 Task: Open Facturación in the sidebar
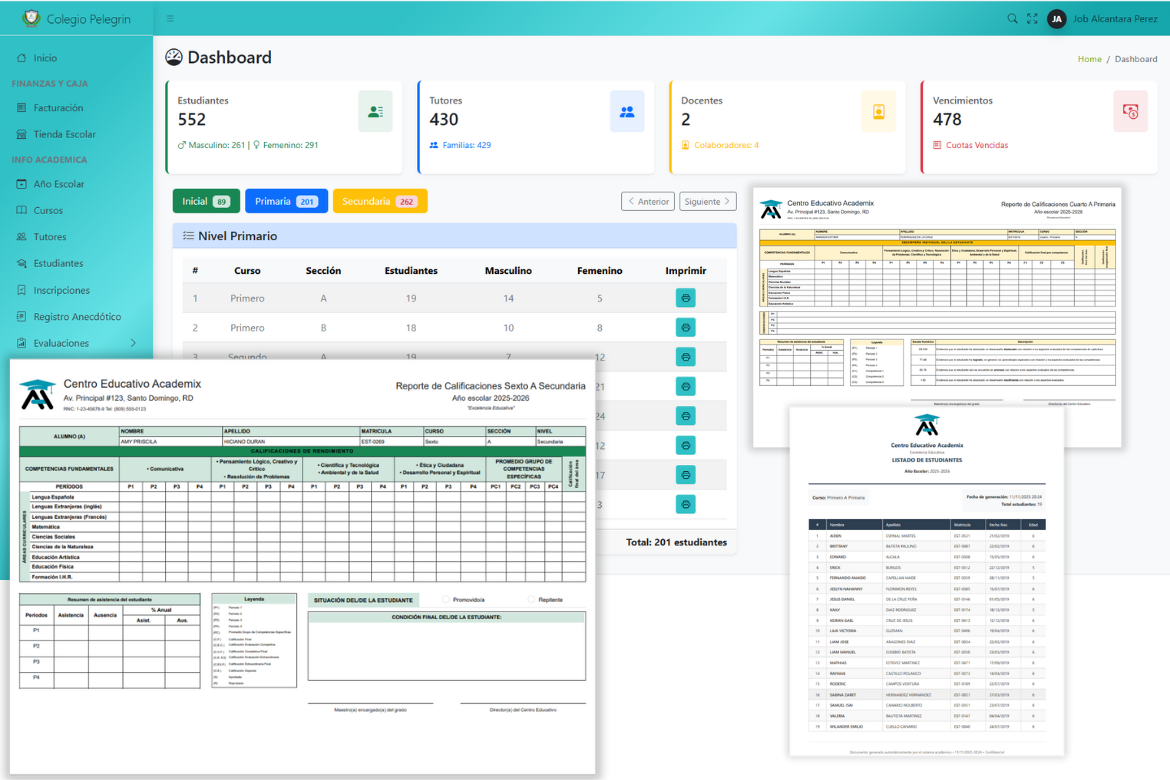(58, 108)
